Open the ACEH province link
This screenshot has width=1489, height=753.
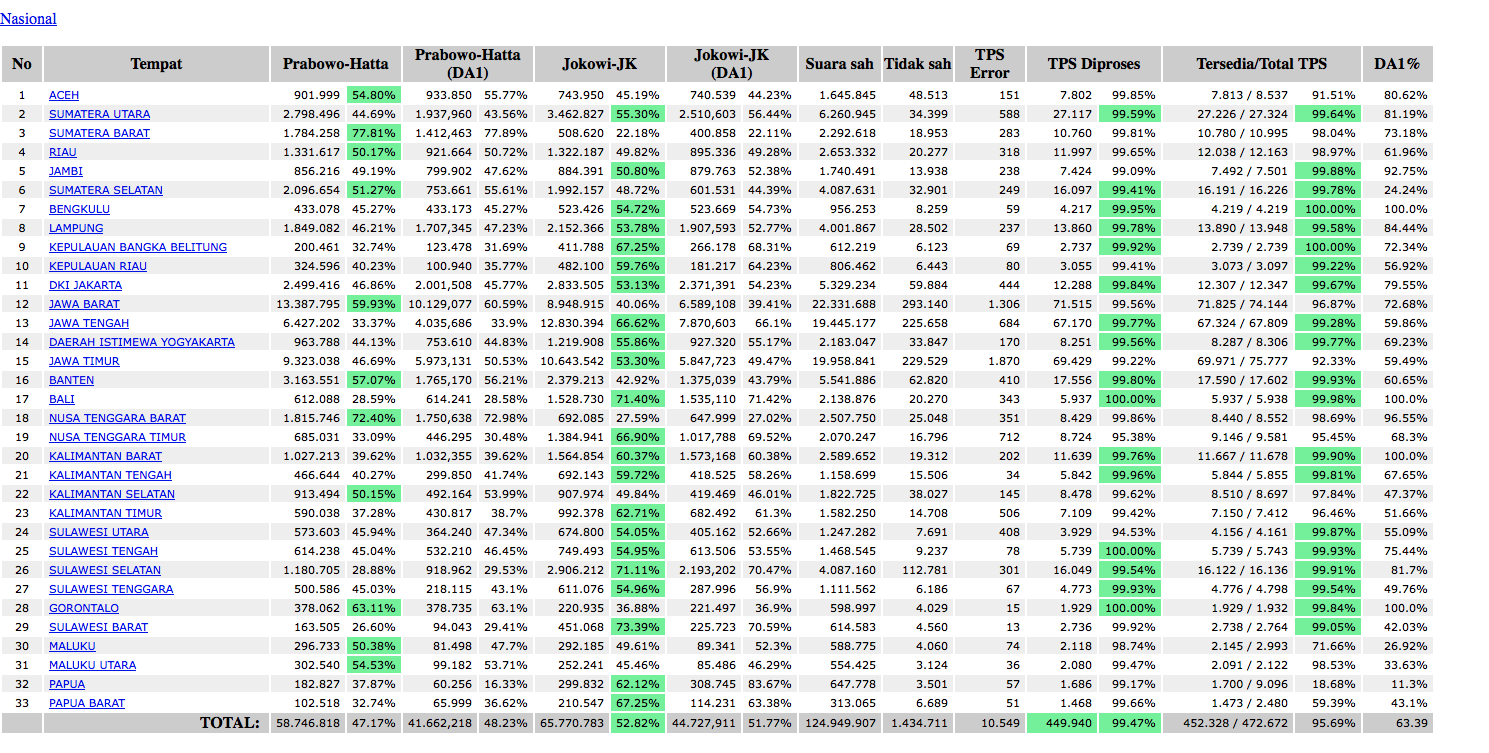coord(63,95)
